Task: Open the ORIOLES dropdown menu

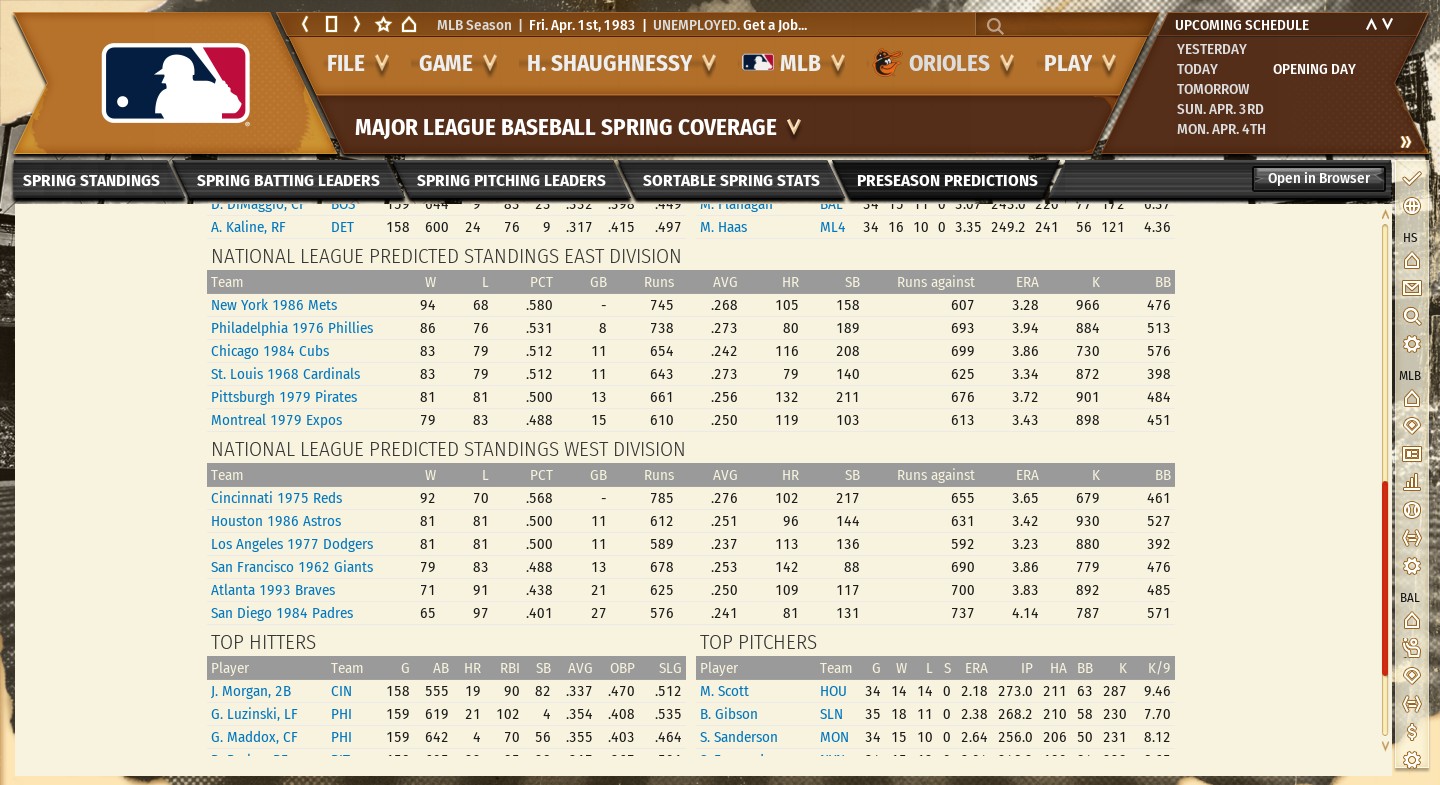Action: point(944,64)
